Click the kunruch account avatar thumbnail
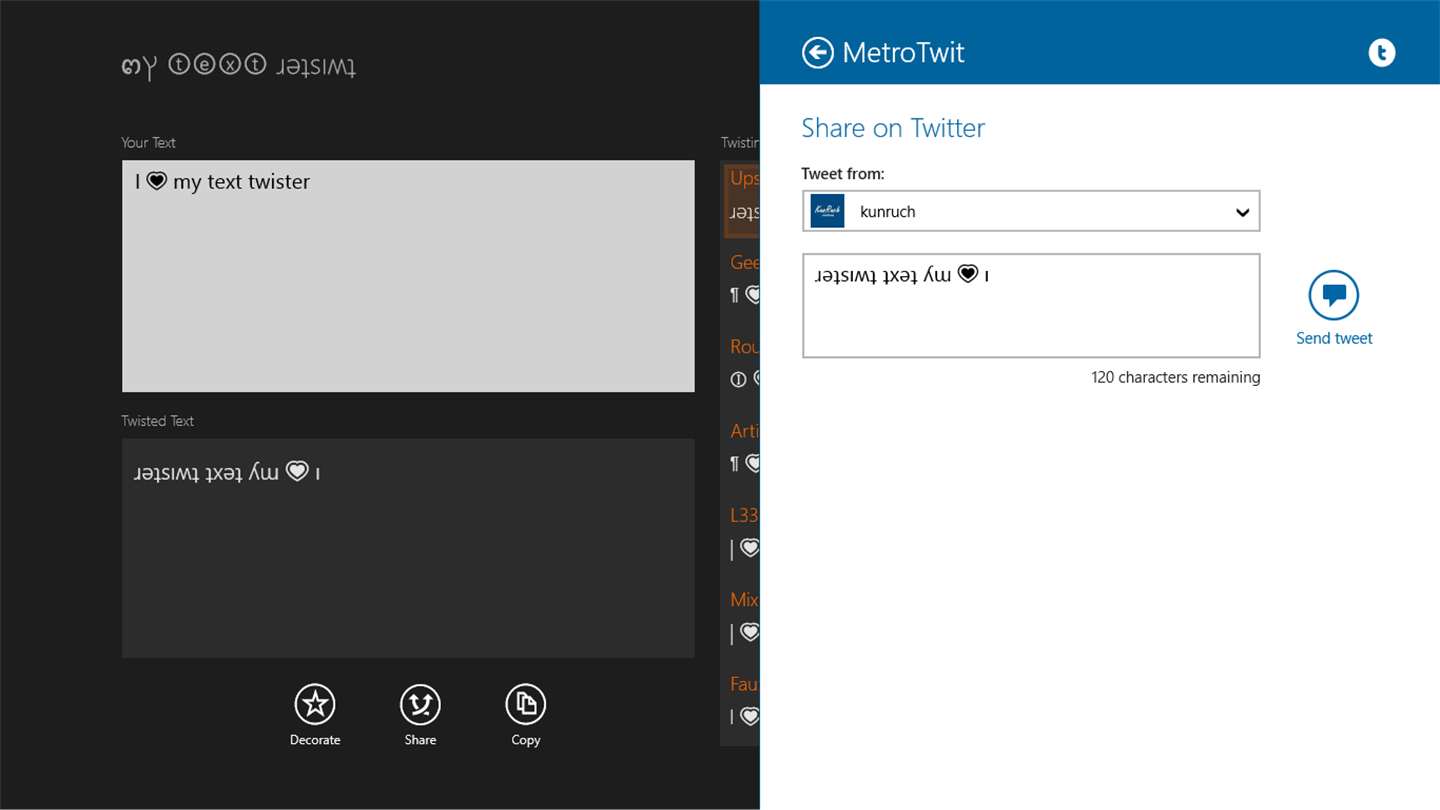The image size is (1440, 810). tap(828, 211)
